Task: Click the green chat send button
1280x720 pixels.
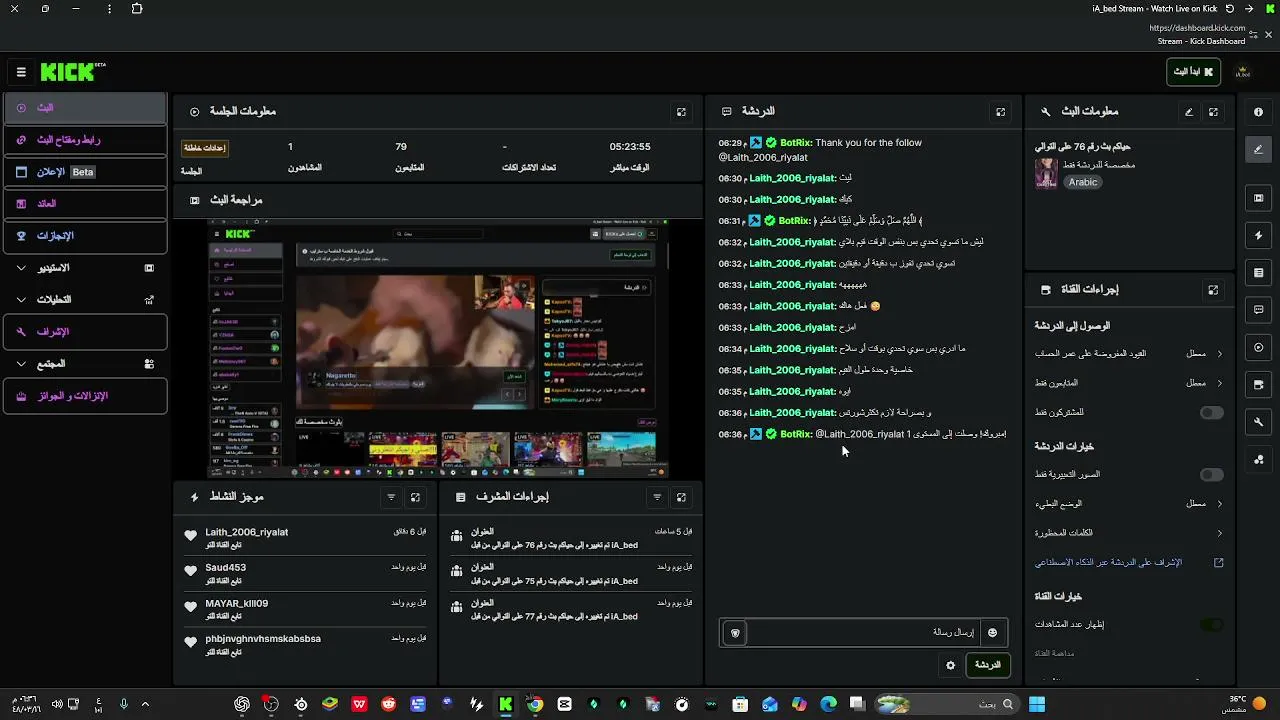Action: click(x=987, y=665)
